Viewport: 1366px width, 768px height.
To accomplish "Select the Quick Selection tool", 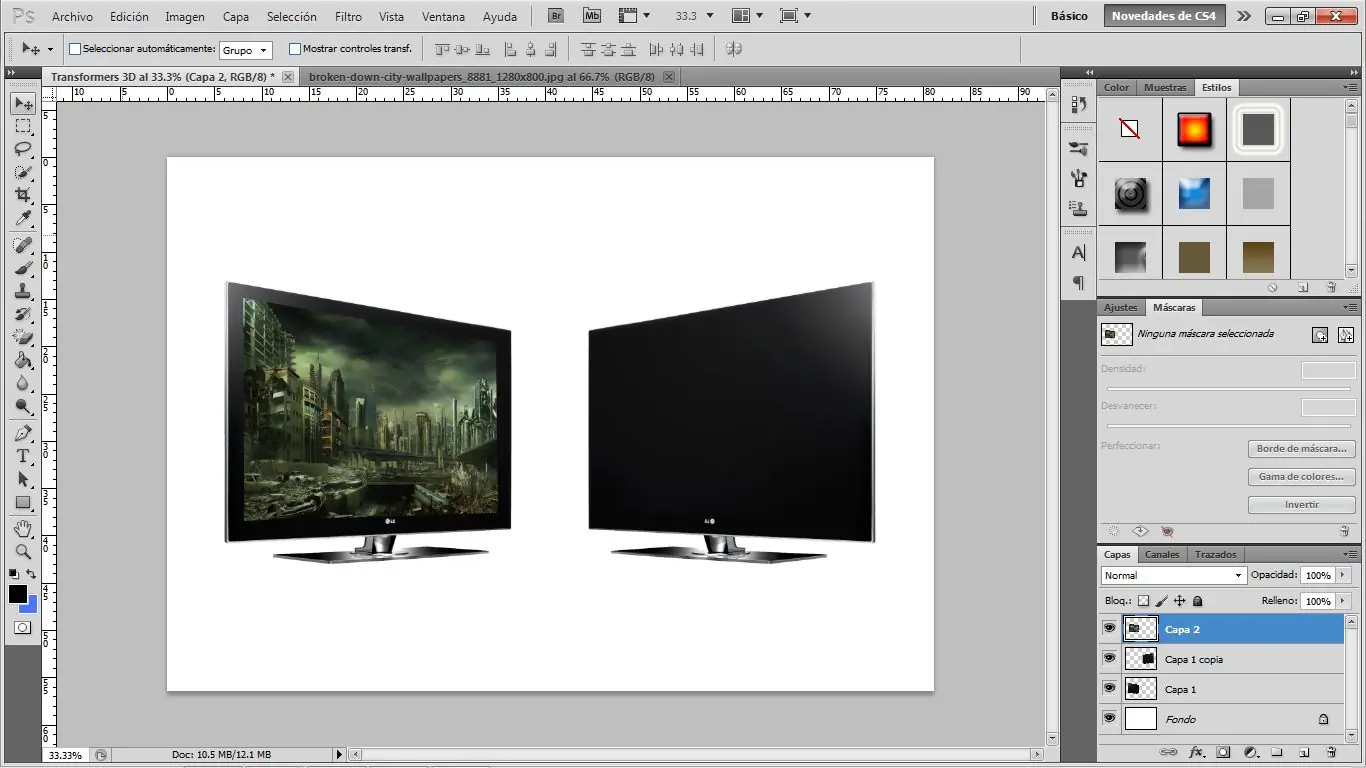I will (23, 172).
